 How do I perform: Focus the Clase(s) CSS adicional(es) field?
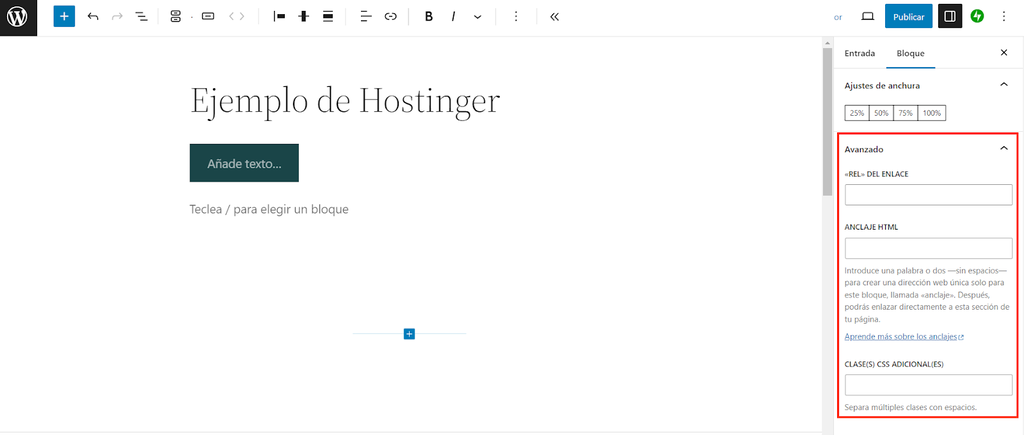[x=929, y=385]
